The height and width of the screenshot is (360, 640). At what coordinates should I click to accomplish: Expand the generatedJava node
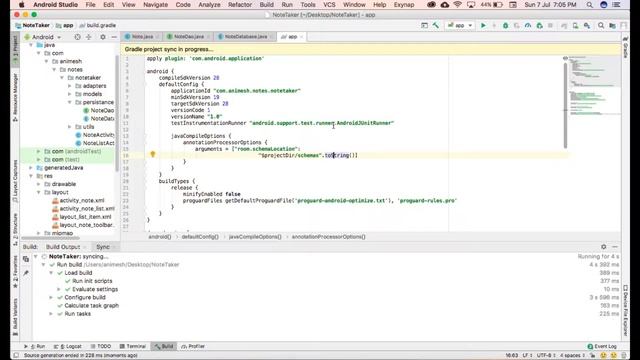point(31,168)
